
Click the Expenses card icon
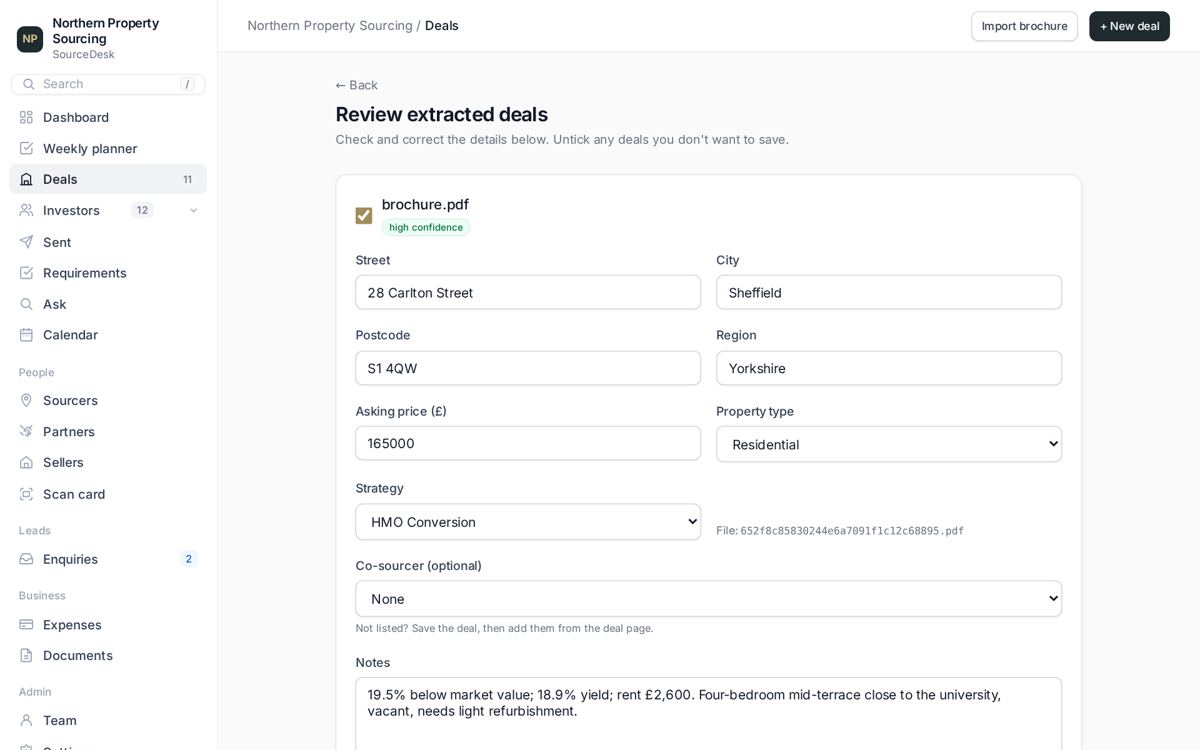[x=27, y=625]
